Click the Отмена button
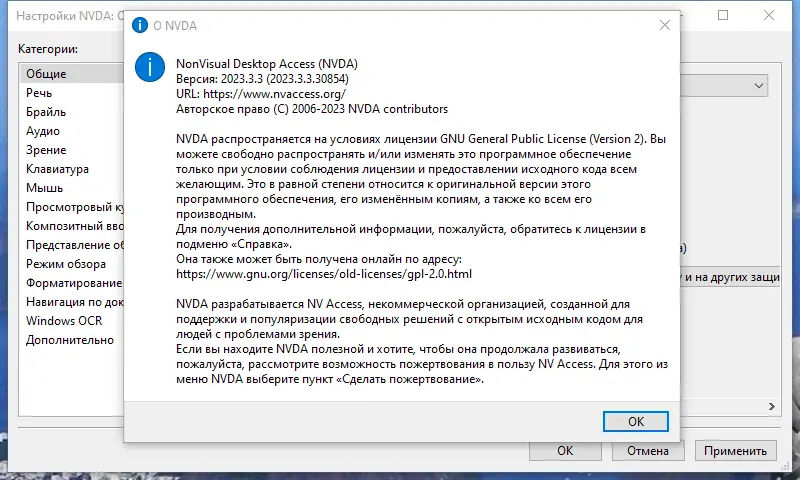The width and height of the screenshot is (800, 480). pos(647,451)
